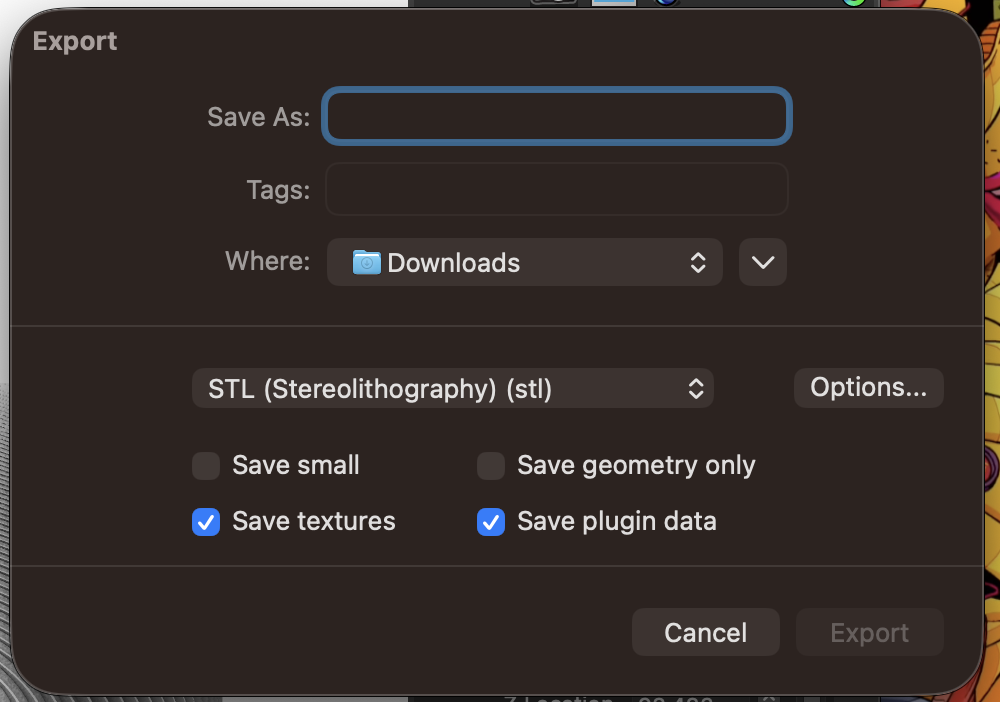
Task: Focus the Save As filename field
Action: click(558, 117)
